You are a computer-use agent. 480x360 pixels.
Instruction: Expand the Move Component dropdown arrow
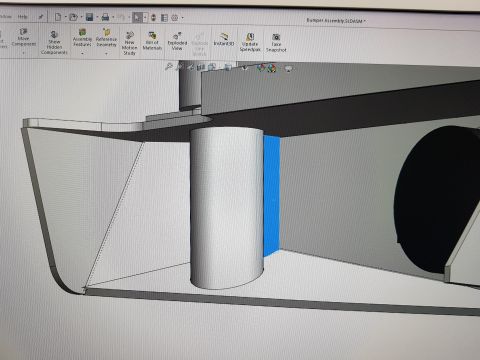(23, 53)
